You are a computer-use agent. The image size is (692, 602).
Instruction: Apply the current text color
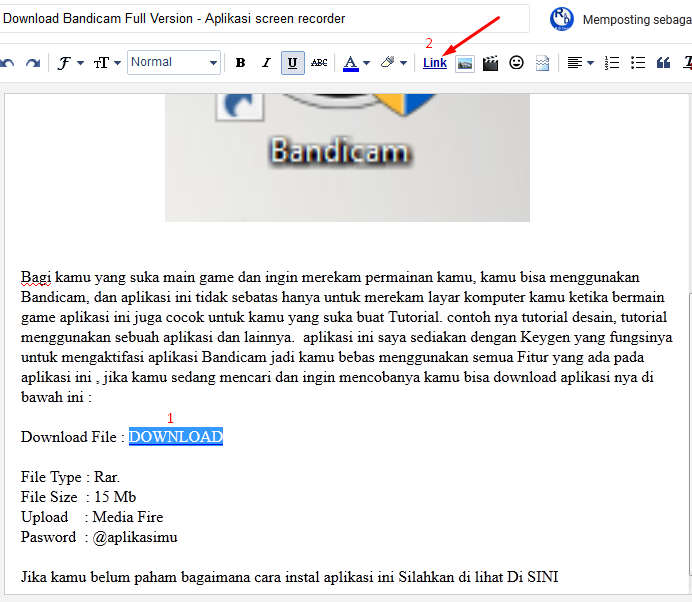[350, 63]
